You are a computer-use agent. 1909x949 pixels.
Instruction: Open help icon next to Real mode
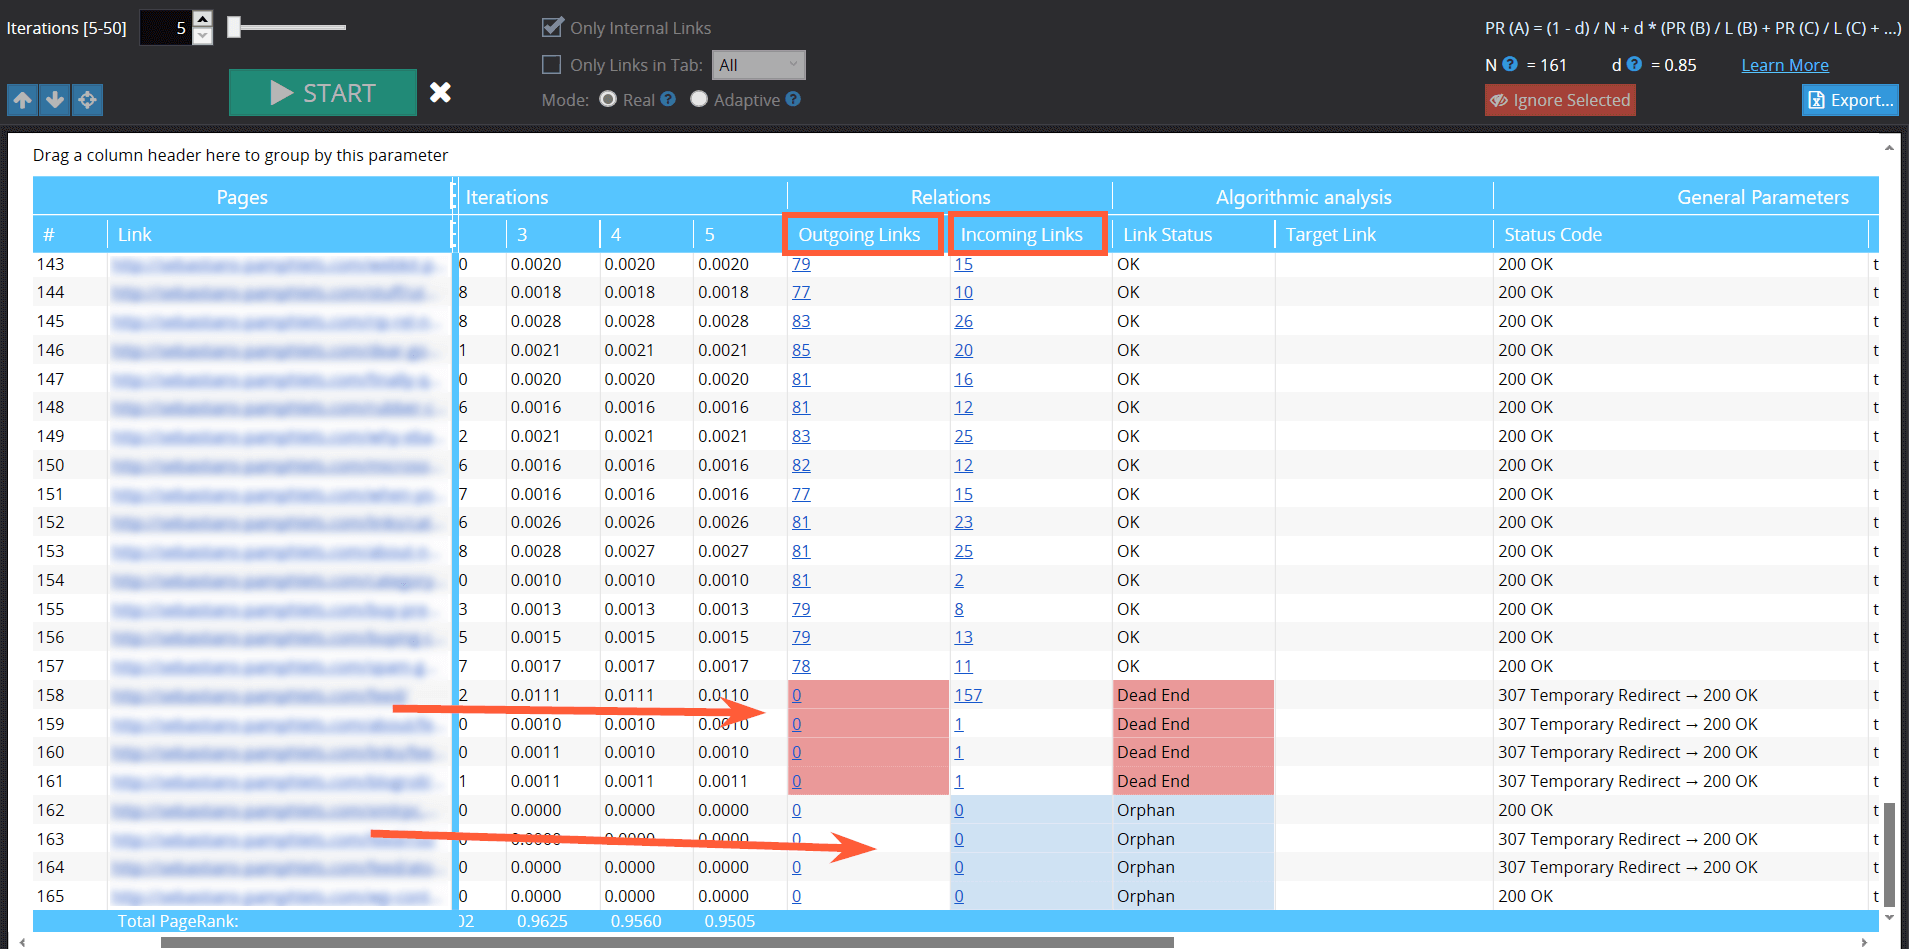668,99
